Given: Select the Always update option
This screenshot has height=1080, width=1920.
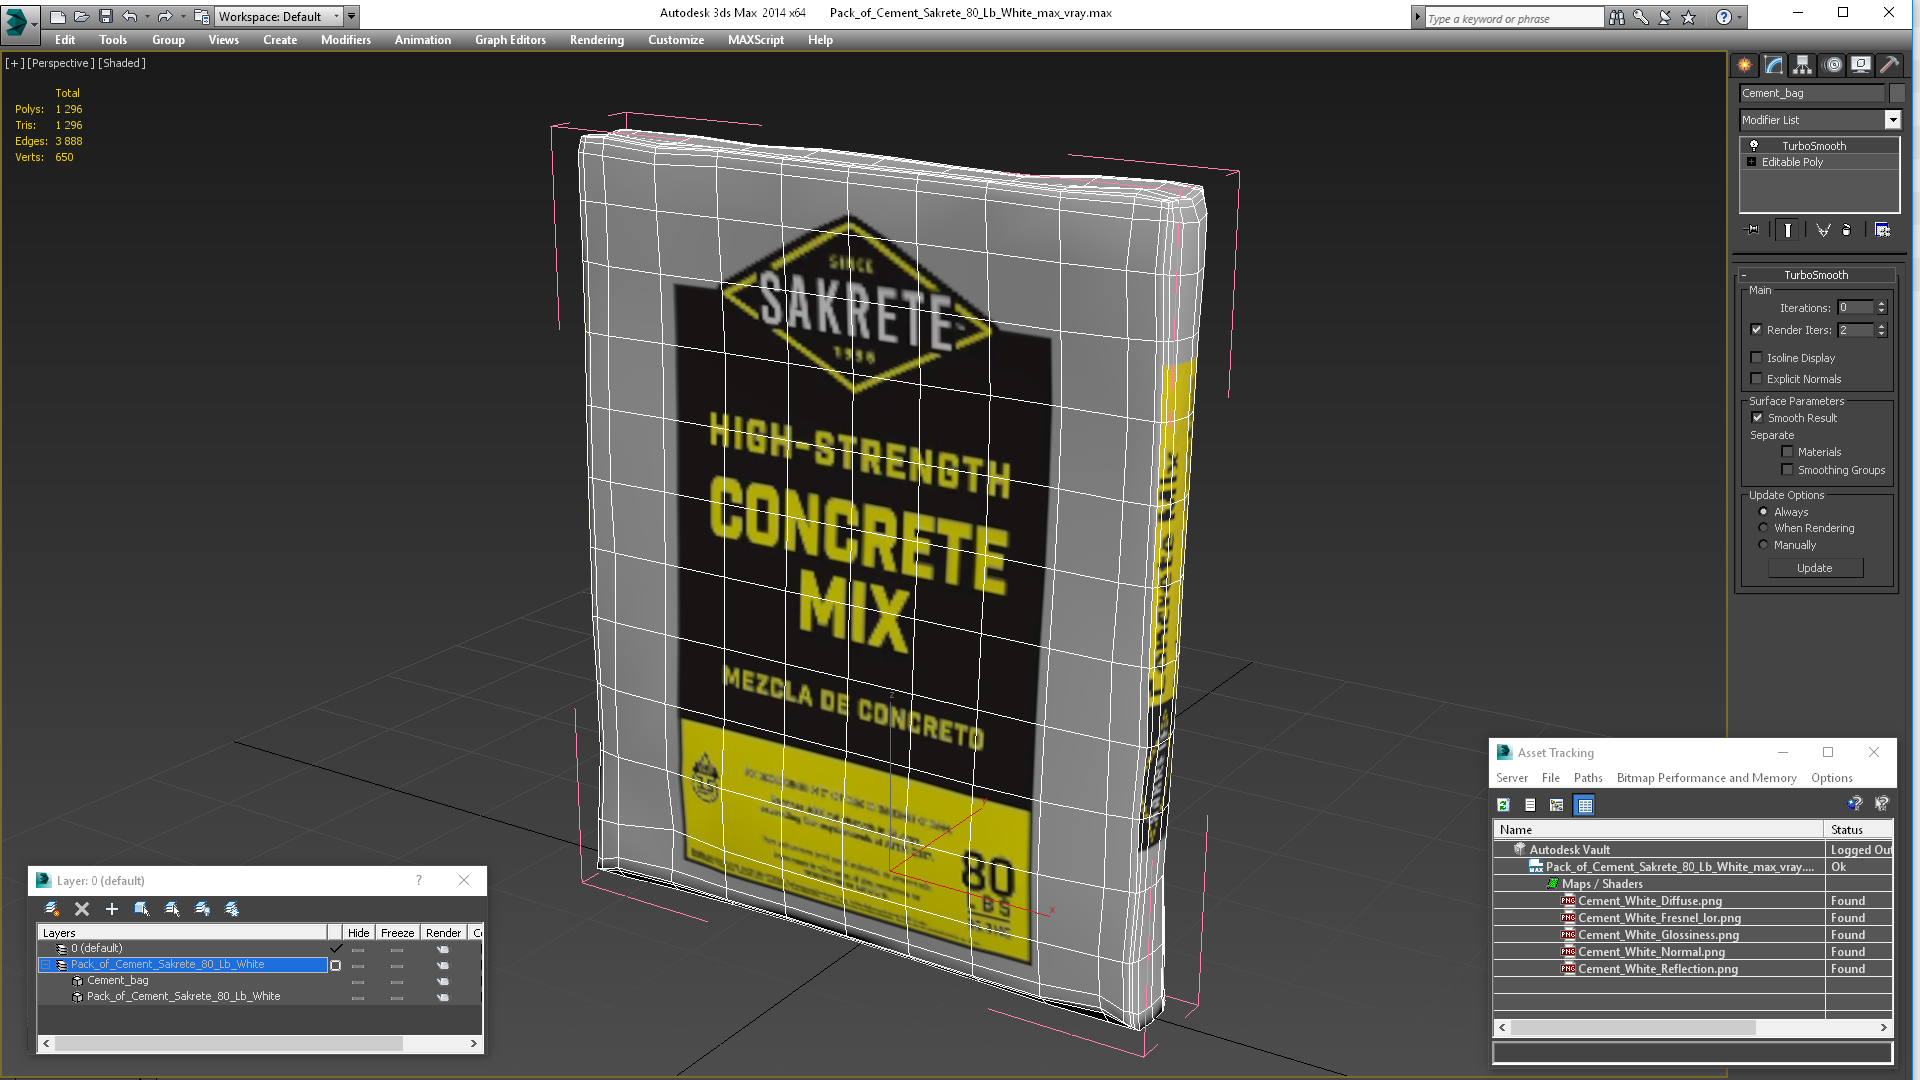Looking at the screenshot, I should pyautogui.click(x=1763, y=512).
